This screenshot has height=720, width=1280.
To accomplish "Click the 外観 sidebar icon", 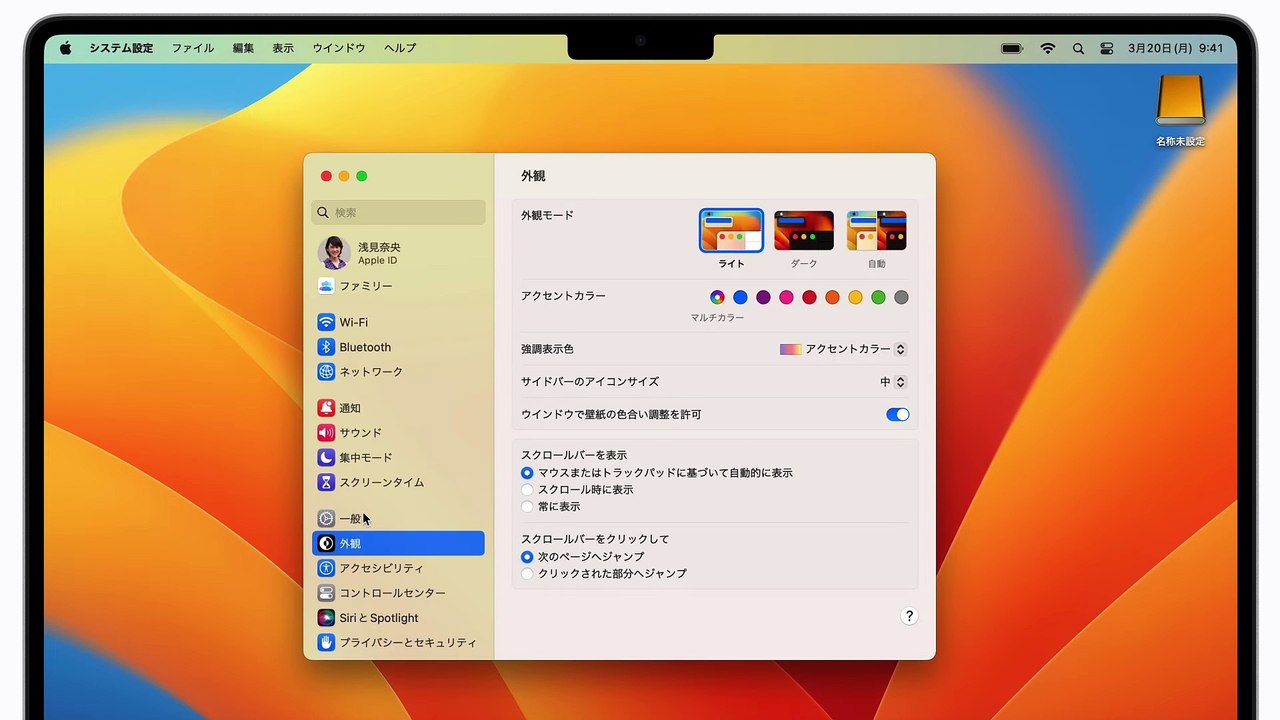I will click(326, 544).
